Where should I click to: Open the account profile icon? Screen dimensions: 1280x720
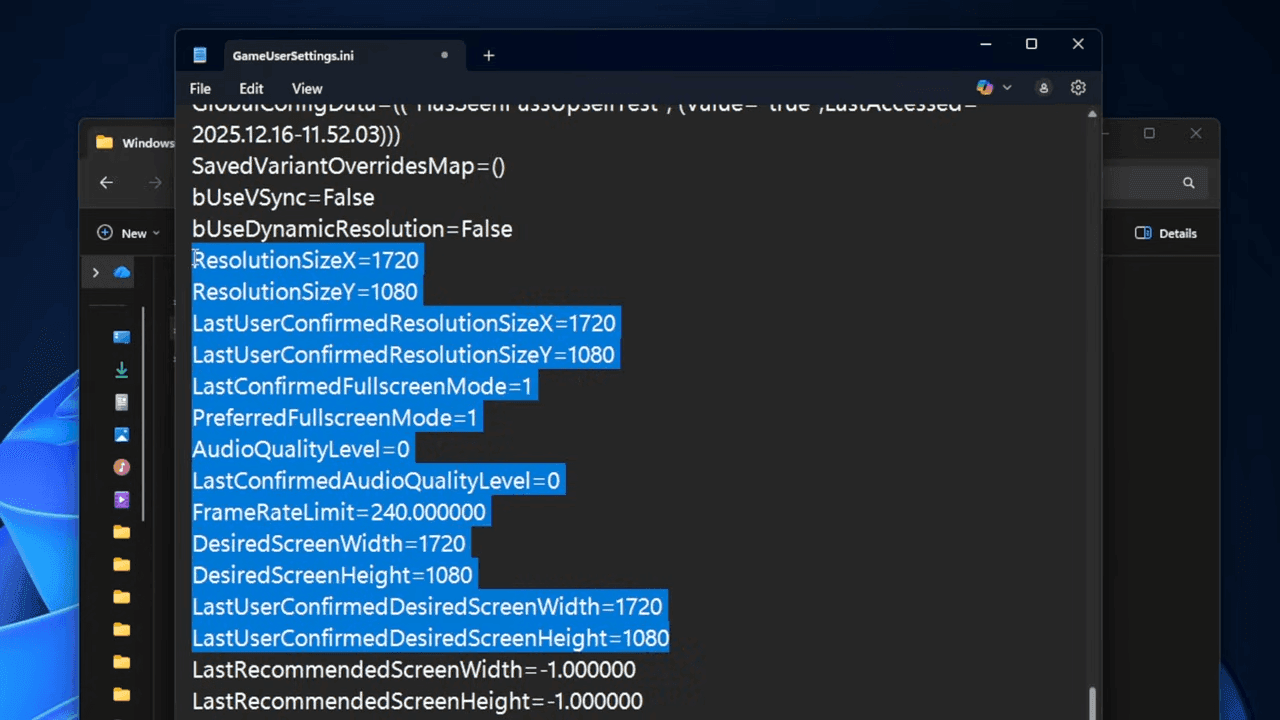pyautogui.click(x=1043, y=88)
